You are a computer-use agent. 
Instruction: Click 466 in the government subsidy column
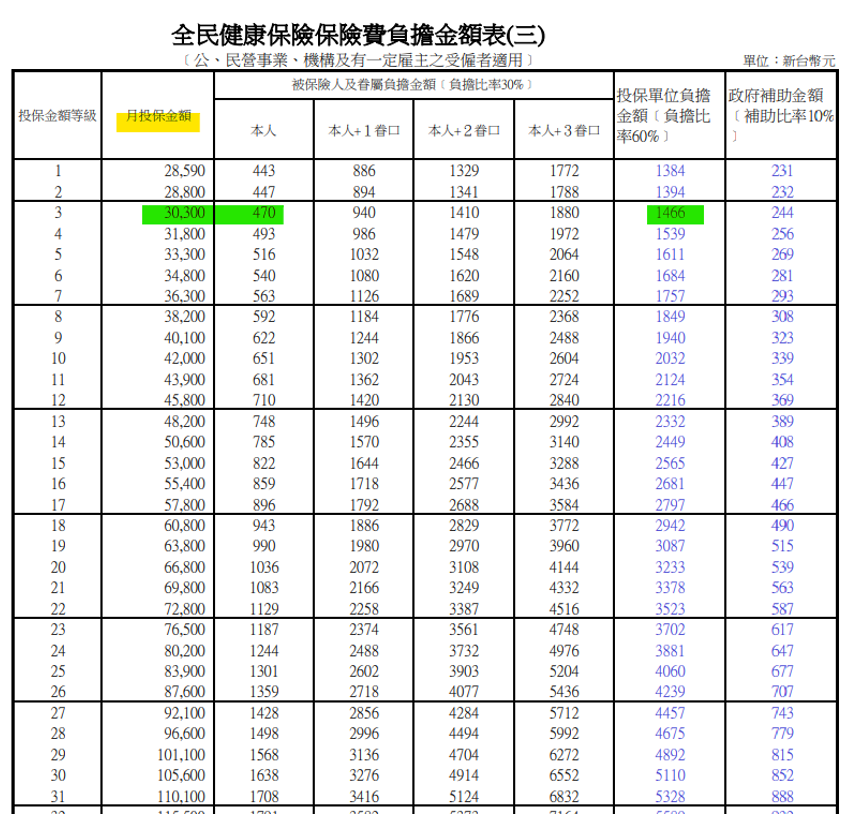click(x=782, y=505)
